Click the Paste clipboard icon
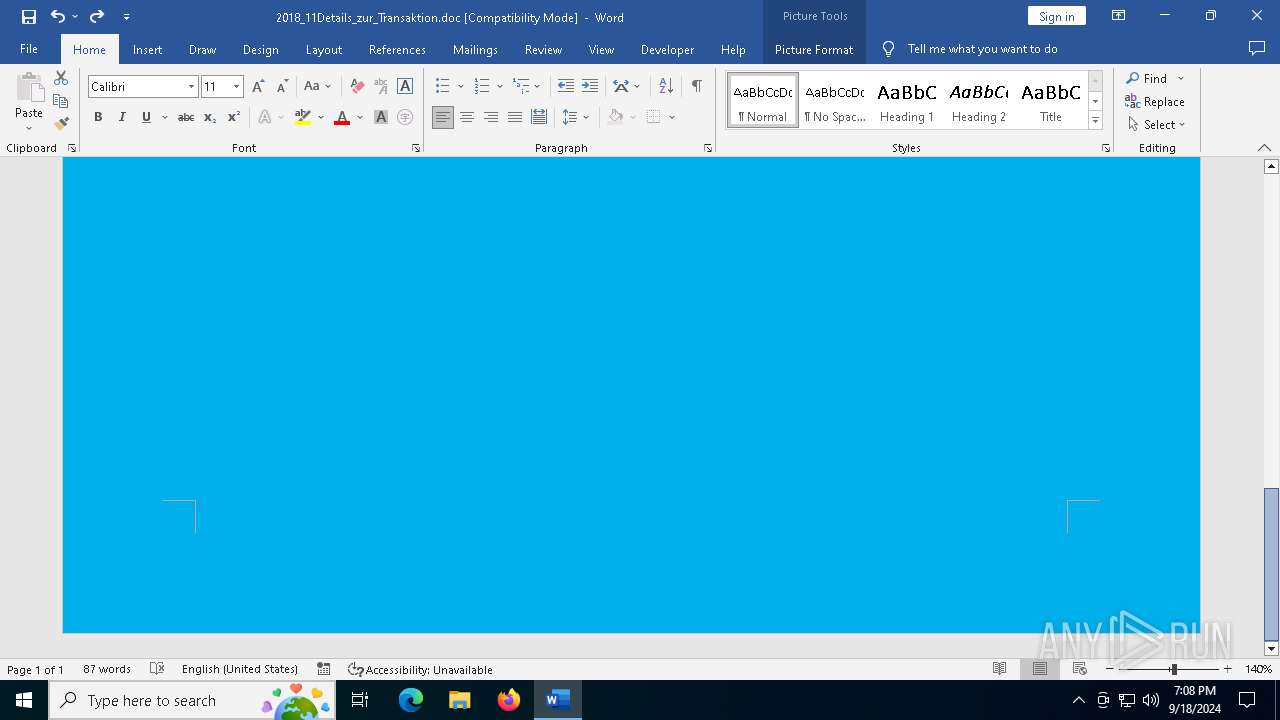The width and height of the screenshot is (1280, 720). pyautogui.click(x=29, y=90)
